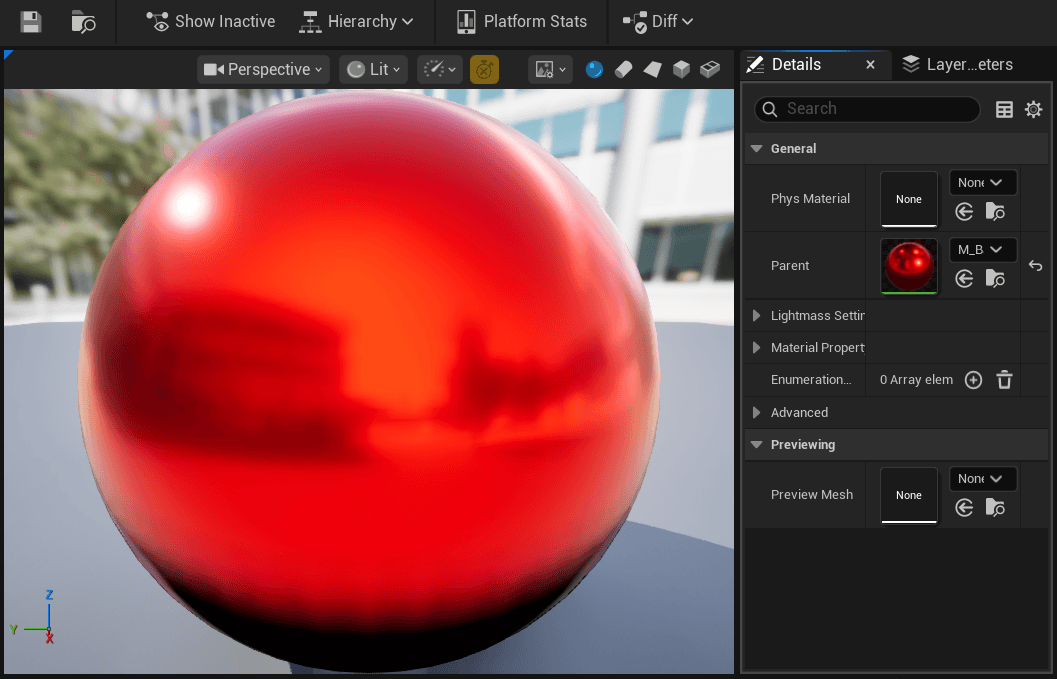Open the Hierarchy menu
The height and width of the screenshot is (679, 1057).
357,21
